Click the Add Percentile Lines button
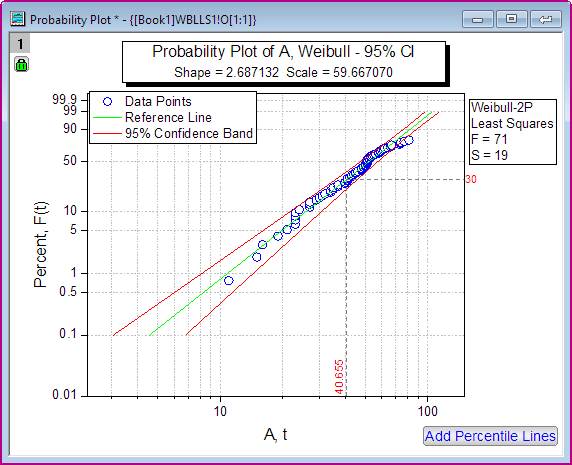The image size is (572, 465). 490,436
